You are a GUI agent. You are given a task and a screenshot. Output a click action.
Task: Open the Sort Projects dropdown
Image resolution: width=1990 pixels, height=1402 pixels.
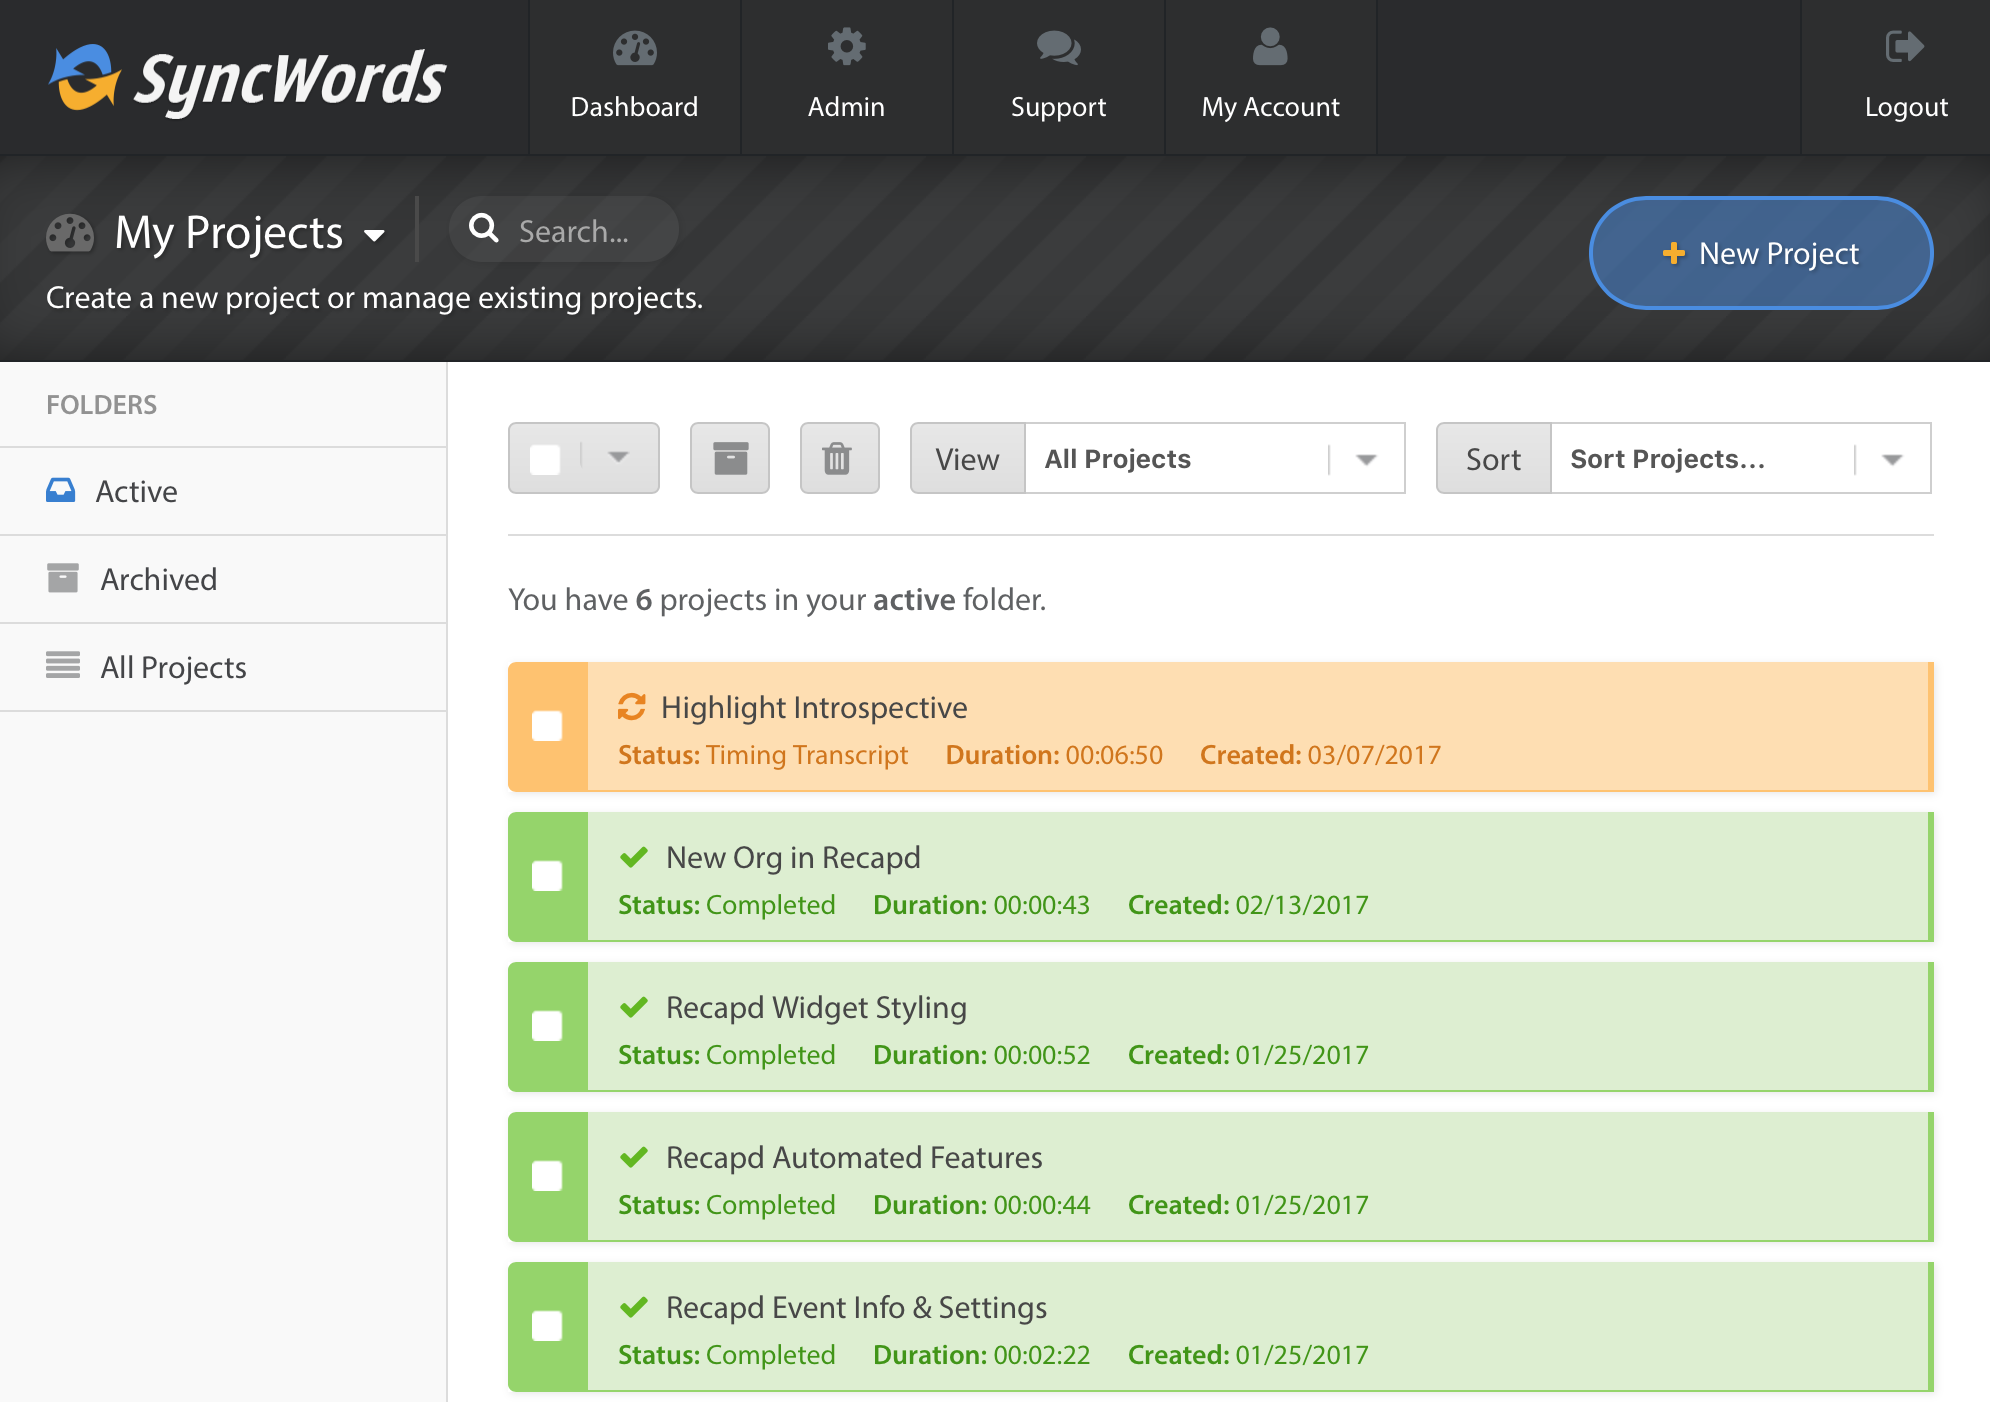(1740, 458)
